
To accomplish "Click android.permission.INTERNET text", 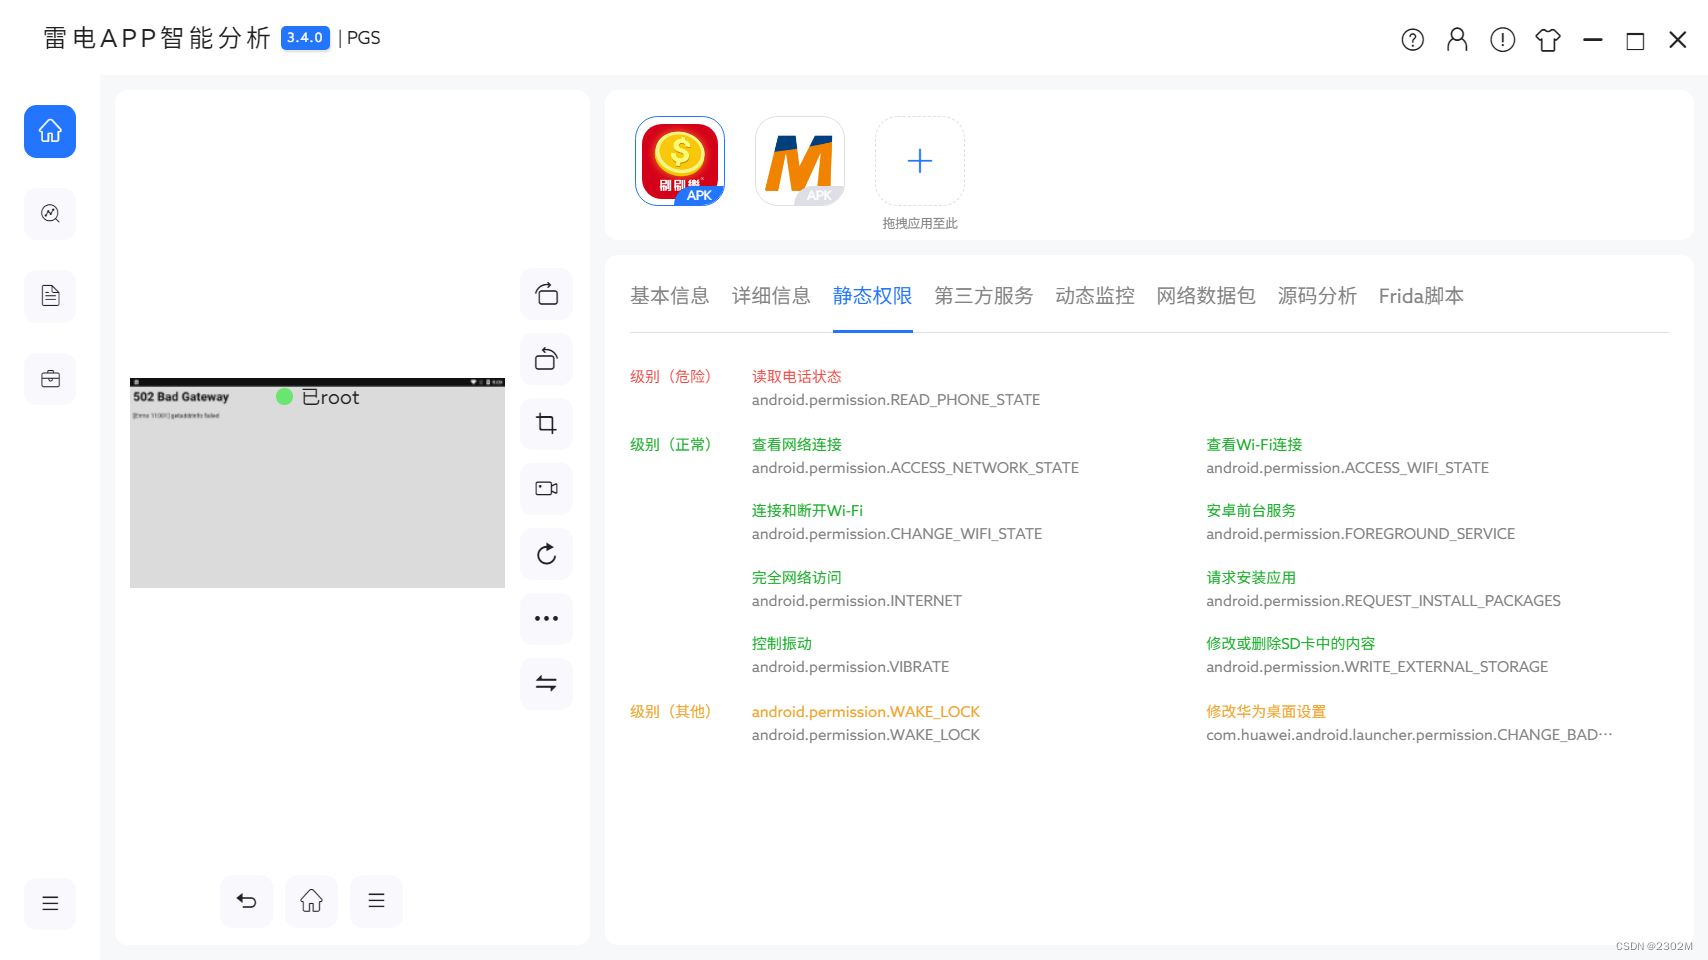I will 857,601.
